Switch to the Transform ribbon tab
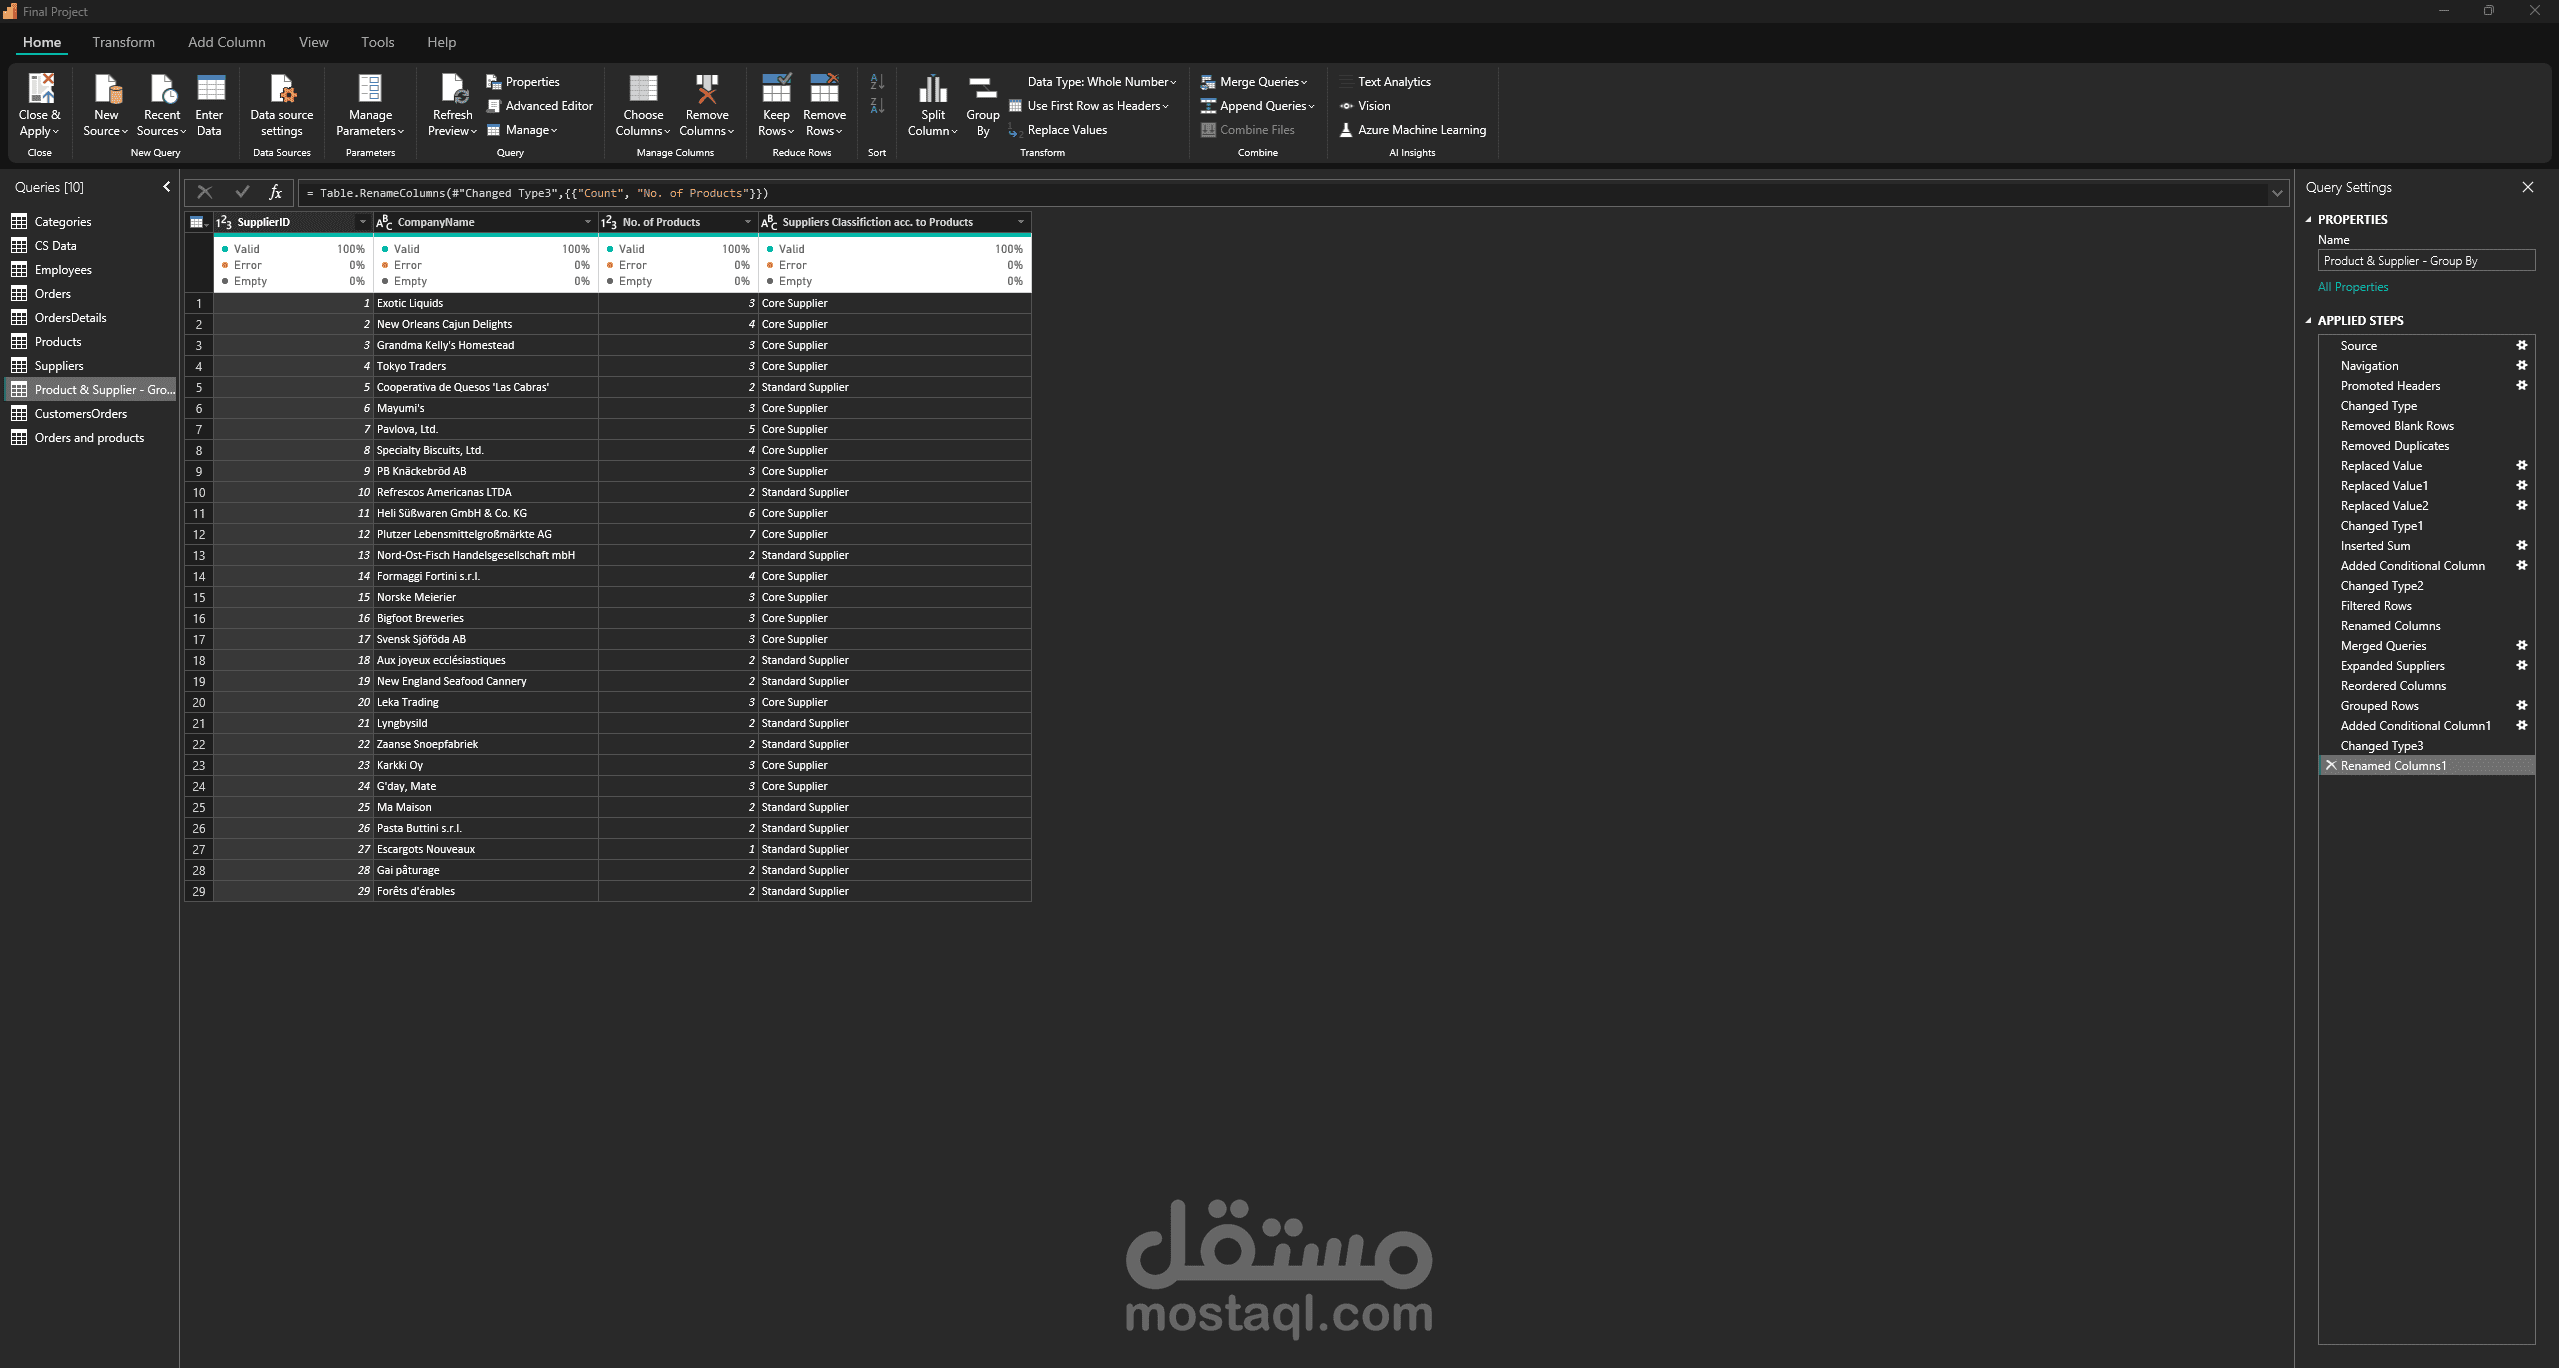The image size is (2559, 1368). (x=123, y=42)
